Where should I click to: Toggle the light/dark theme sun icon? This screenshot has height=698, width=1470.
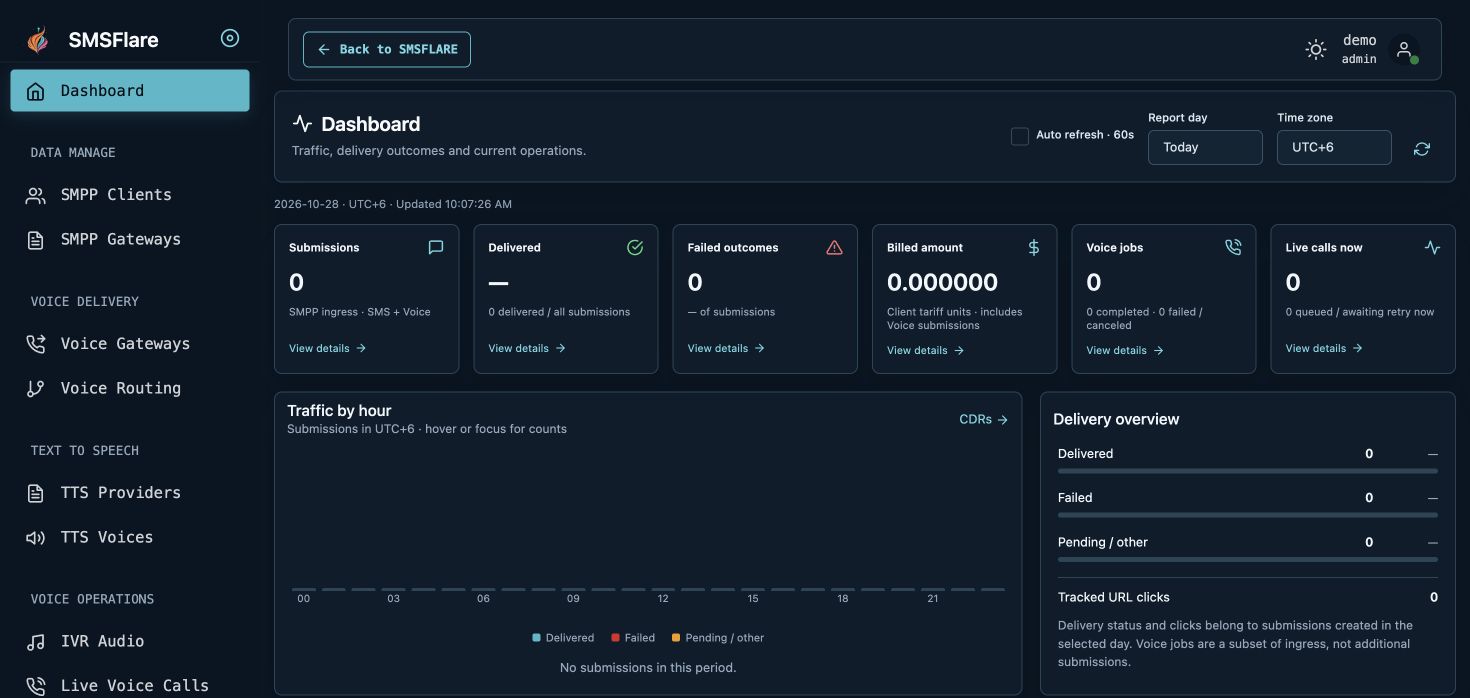click(1316, 49)
